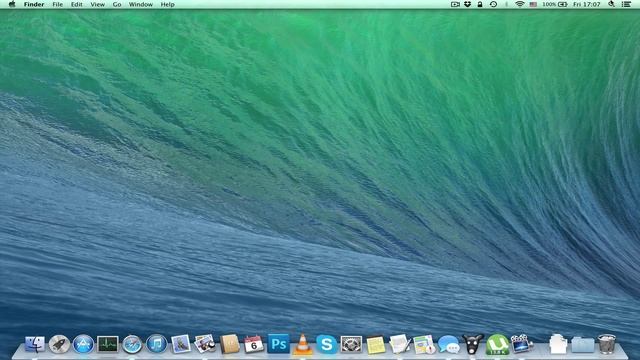The width and height of the screenshot is (640, 360).
Task: Click the screen recording camera menu bar icon
Action: 456,4
